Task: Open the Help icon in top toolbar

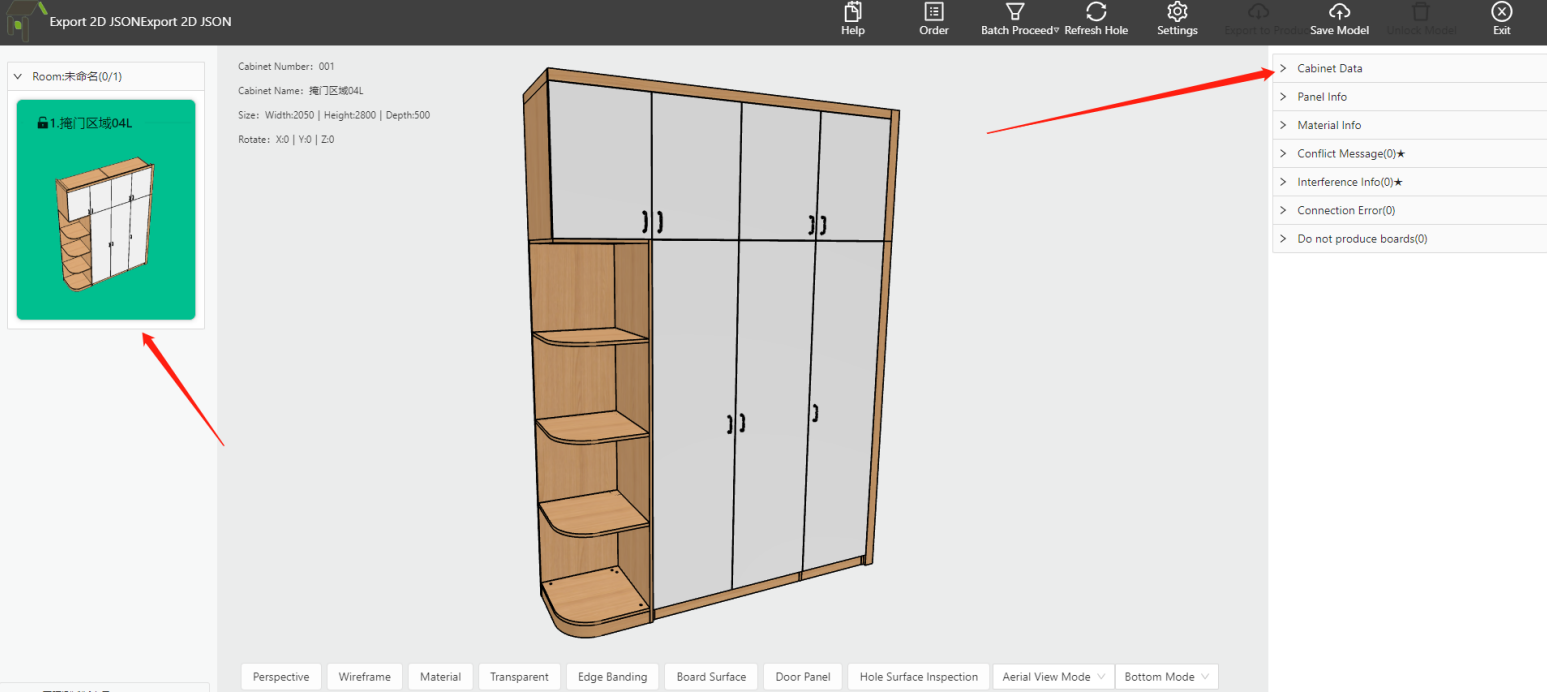Action: pyautogui.click(x=852, y=13)
